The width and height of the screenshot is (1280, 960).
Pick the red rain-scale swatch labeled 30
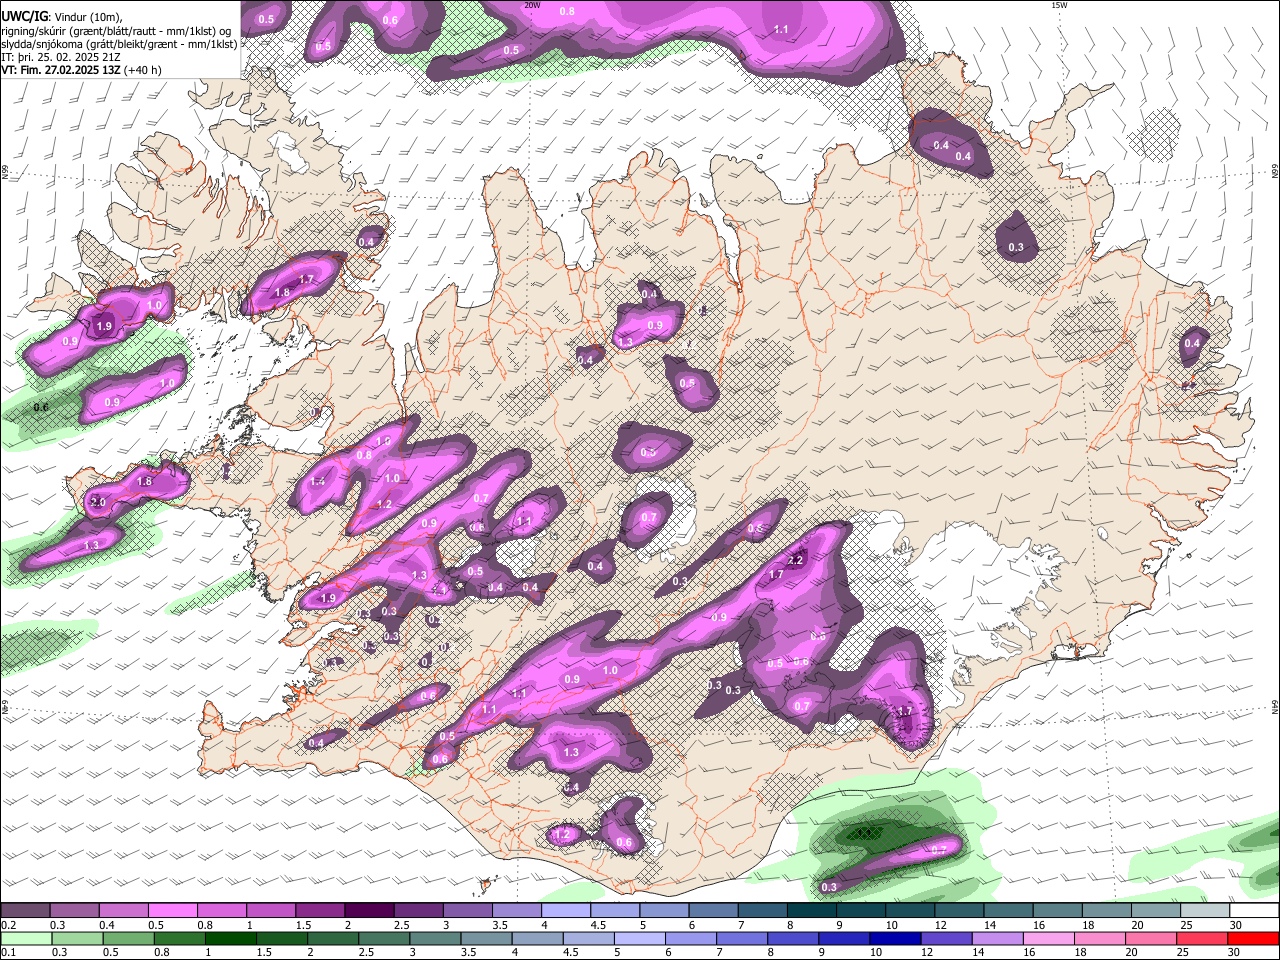(1253, 938)
